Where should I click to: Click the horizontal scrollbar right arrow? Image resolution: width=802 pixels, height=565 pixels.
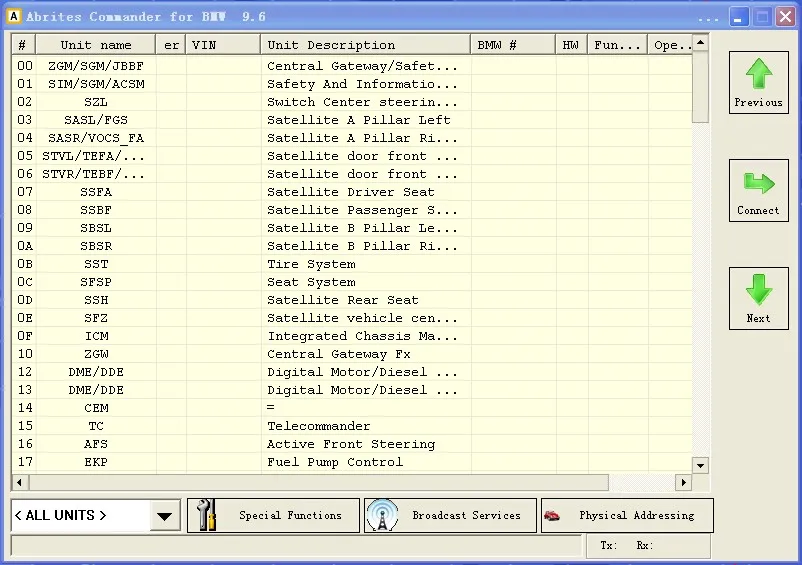(684, 482)
